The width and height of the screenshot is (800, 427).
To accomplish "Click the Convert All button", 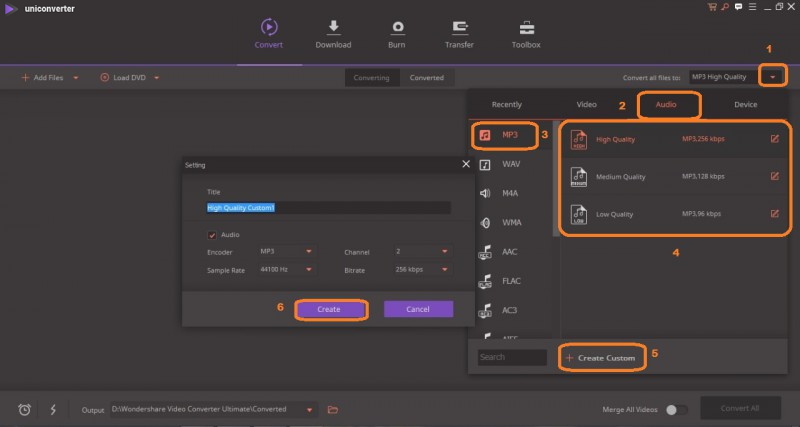I will [740, 408].
